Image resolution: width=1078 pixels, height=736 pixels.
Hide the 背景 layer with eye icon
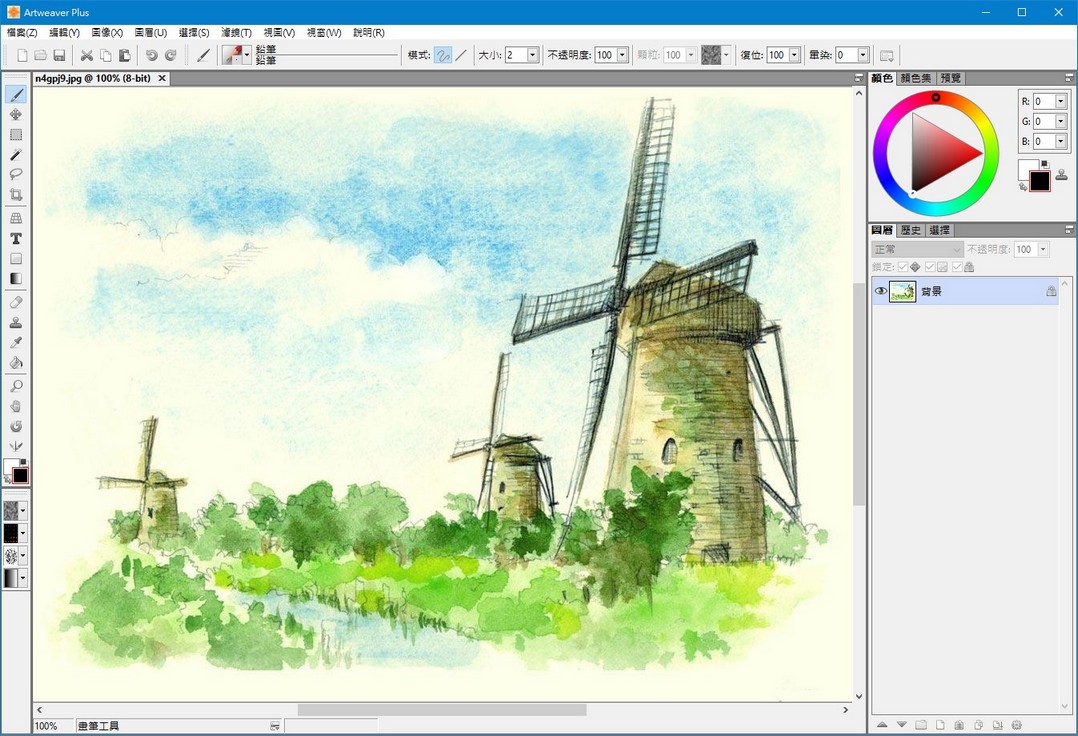tap(881, 292)
